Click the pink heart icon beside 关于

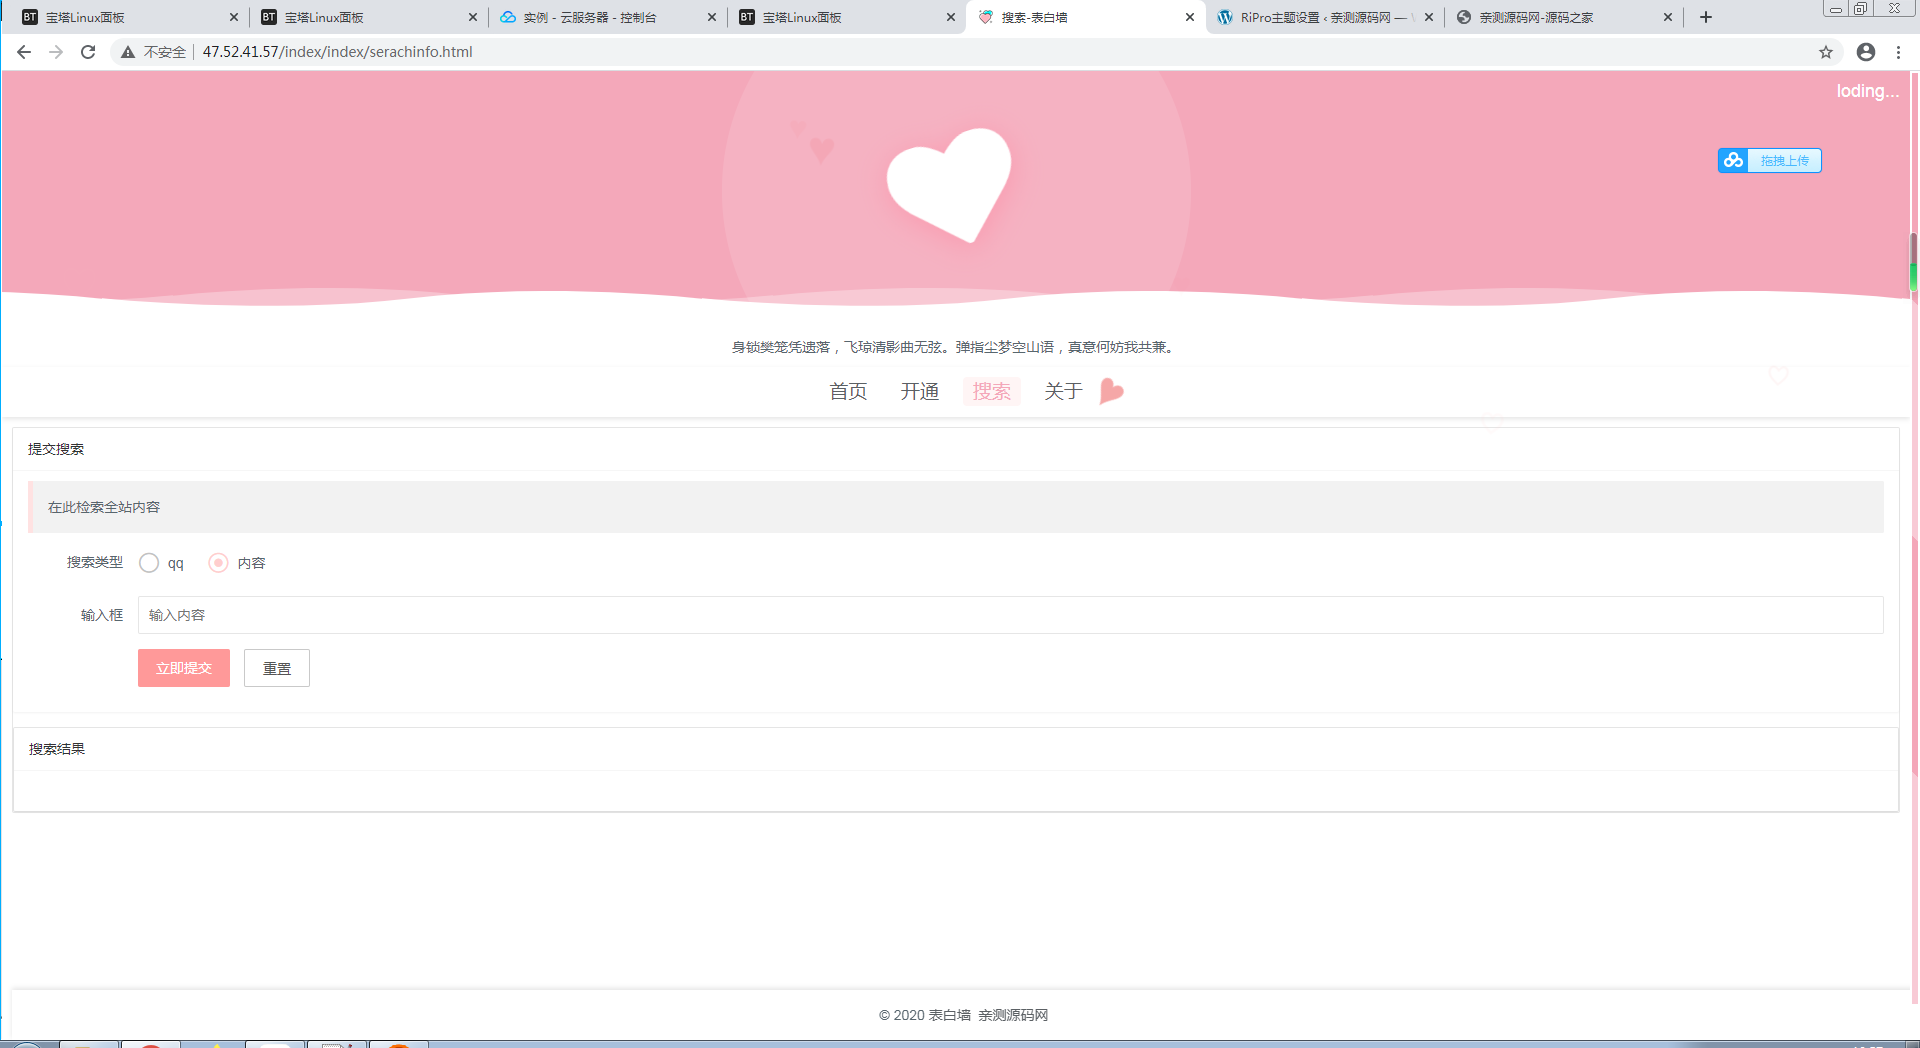pyautogui.click(x=1111, y=391)
